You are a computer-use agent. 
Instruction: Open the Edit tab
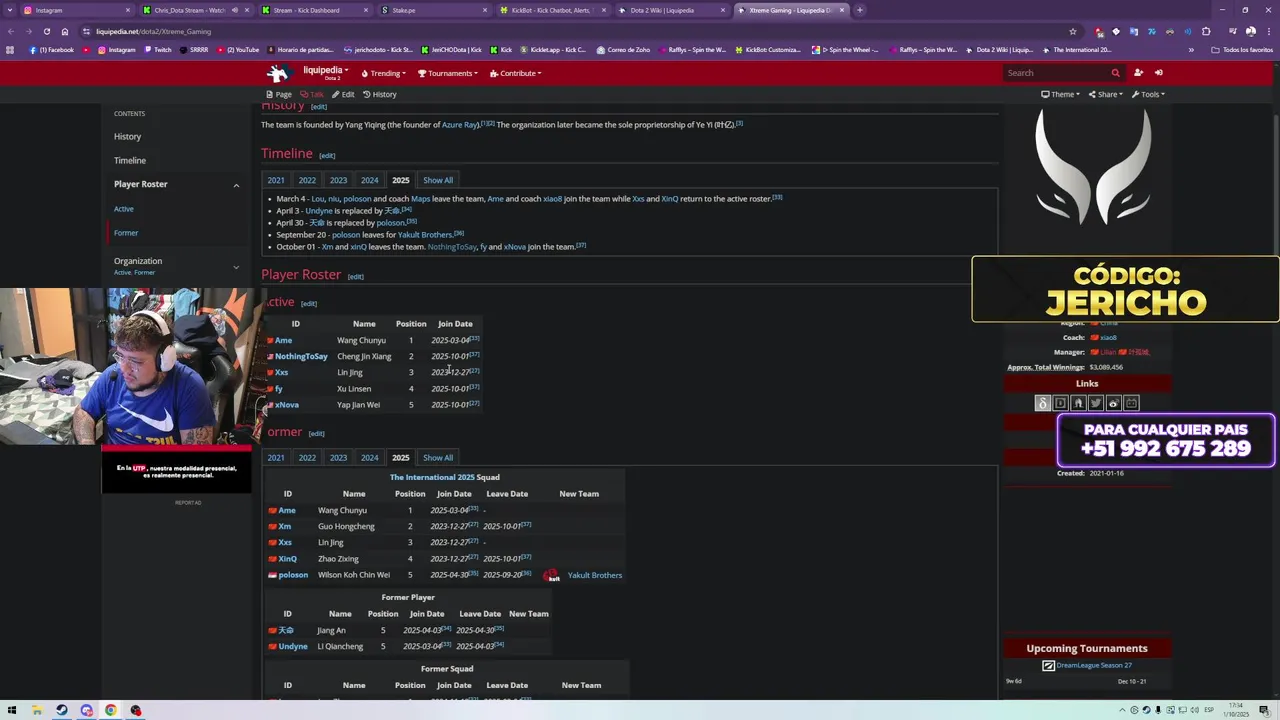pos(343,94)
